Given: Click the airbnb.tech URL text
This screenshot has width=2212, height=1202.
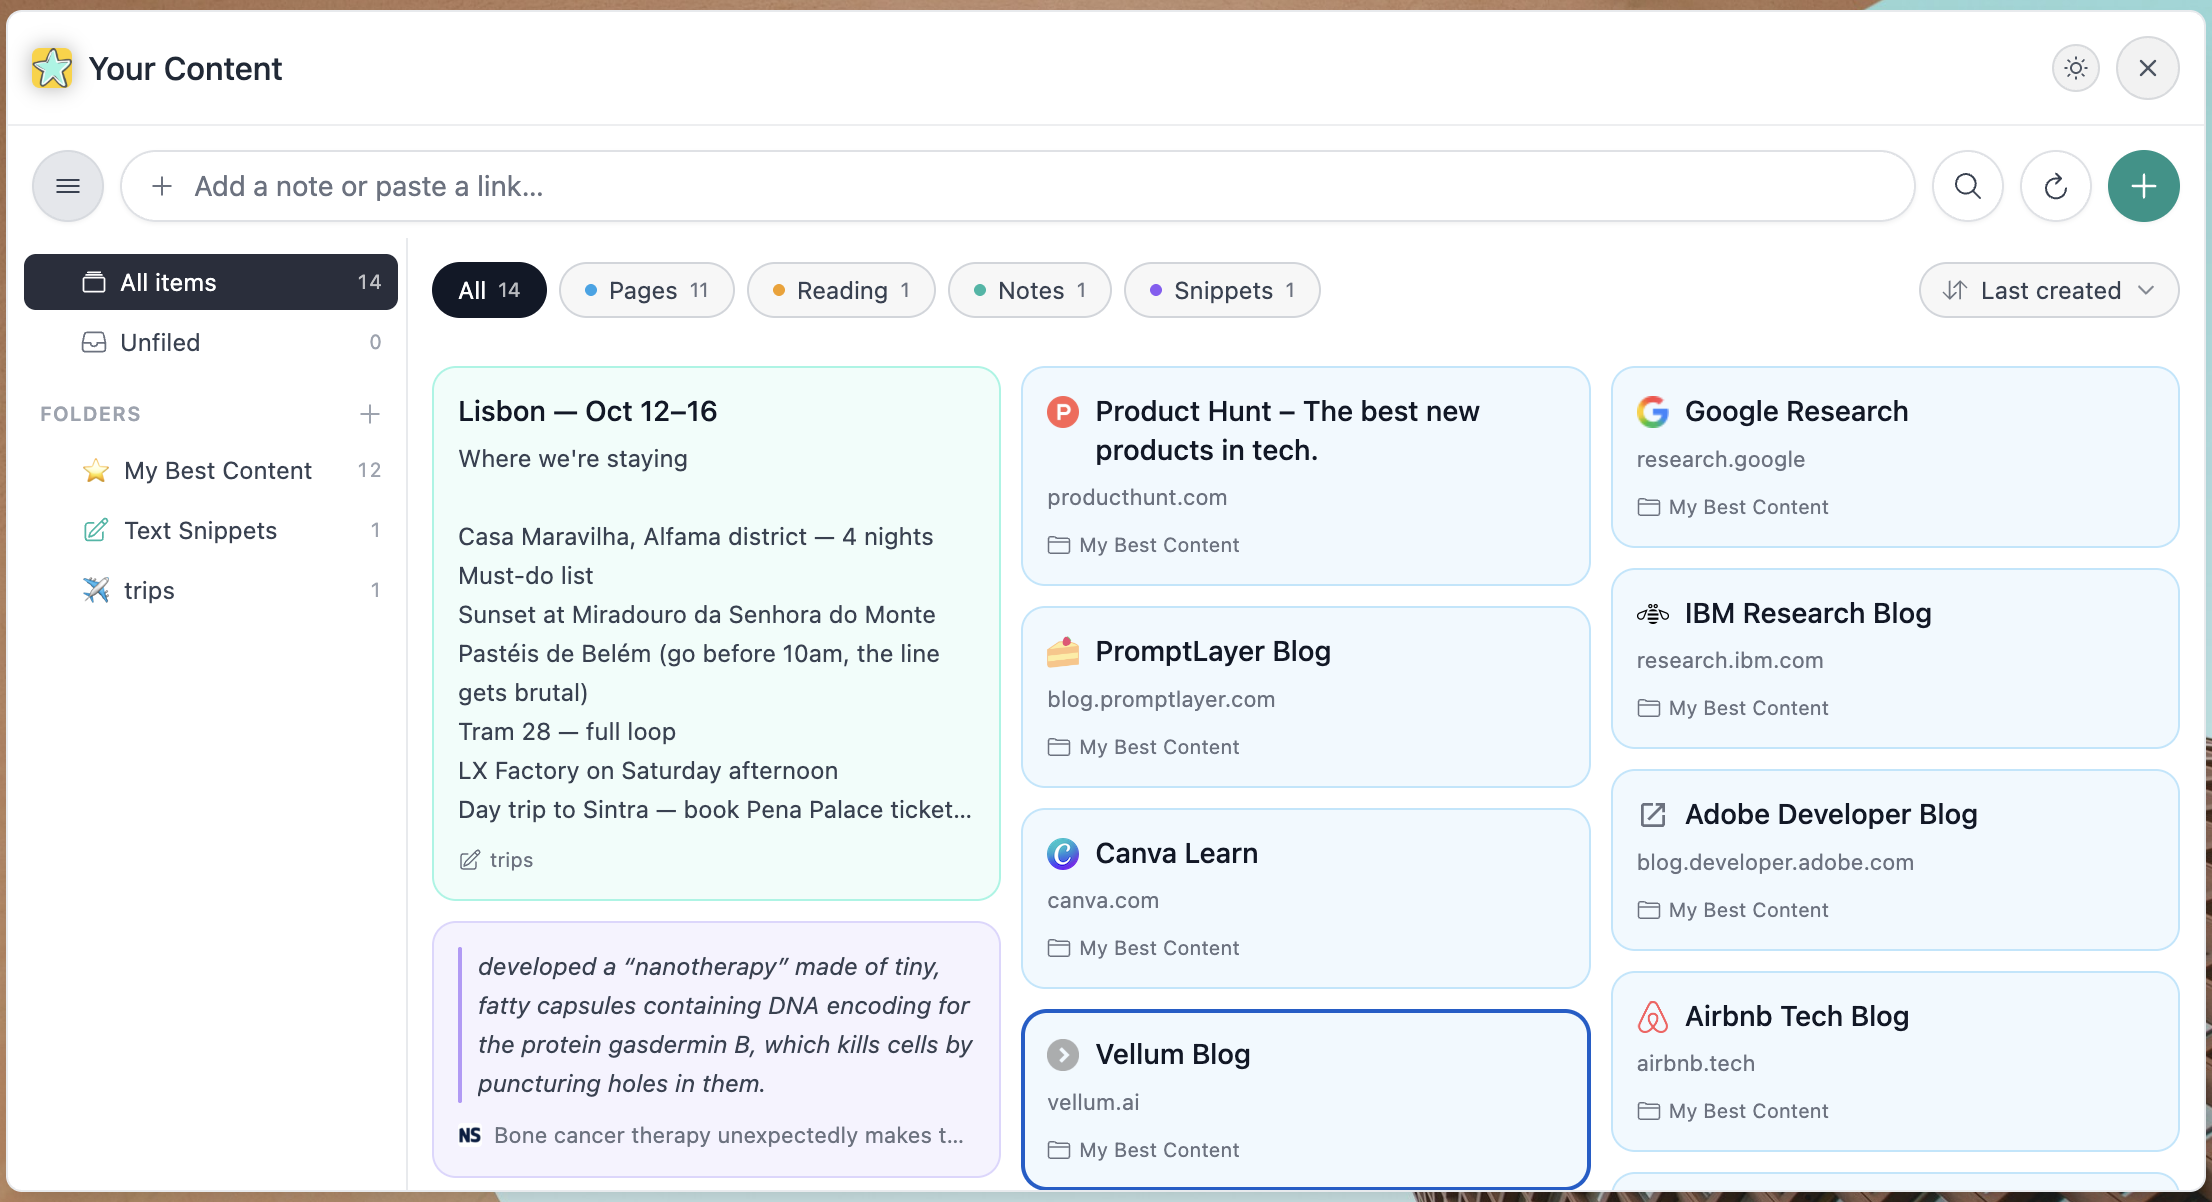Looking at the screenshot, I should click(1696, 1063).
